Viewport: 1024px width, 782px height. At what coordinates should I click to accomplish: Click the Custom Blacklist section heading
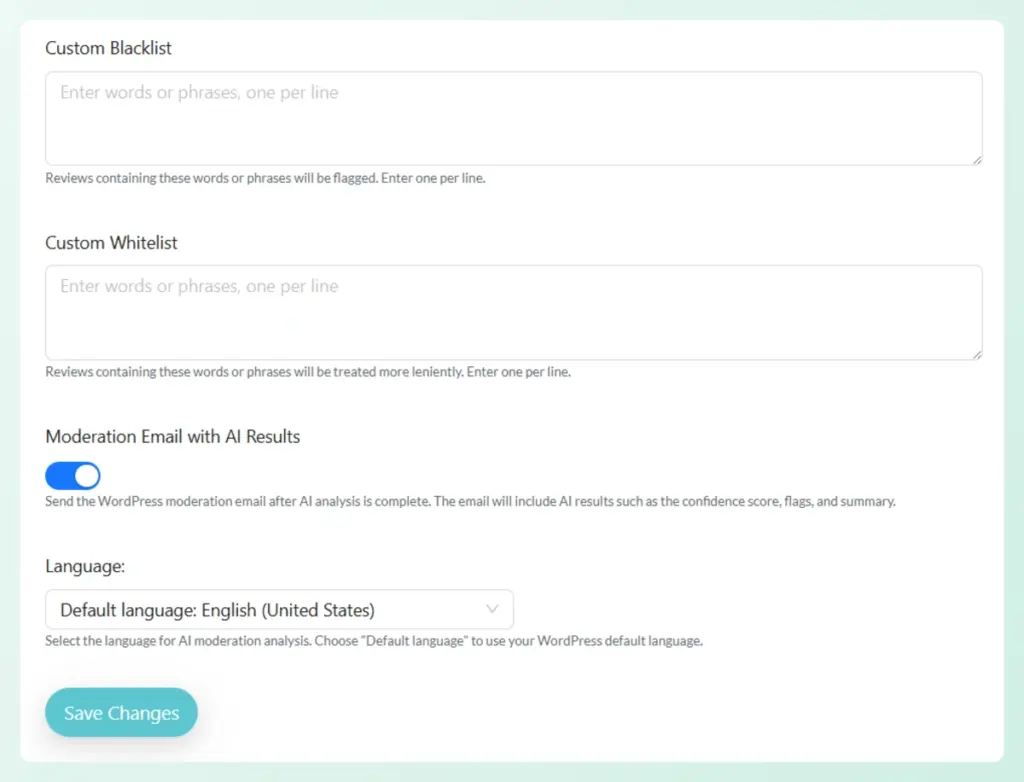tap(108, 48)
